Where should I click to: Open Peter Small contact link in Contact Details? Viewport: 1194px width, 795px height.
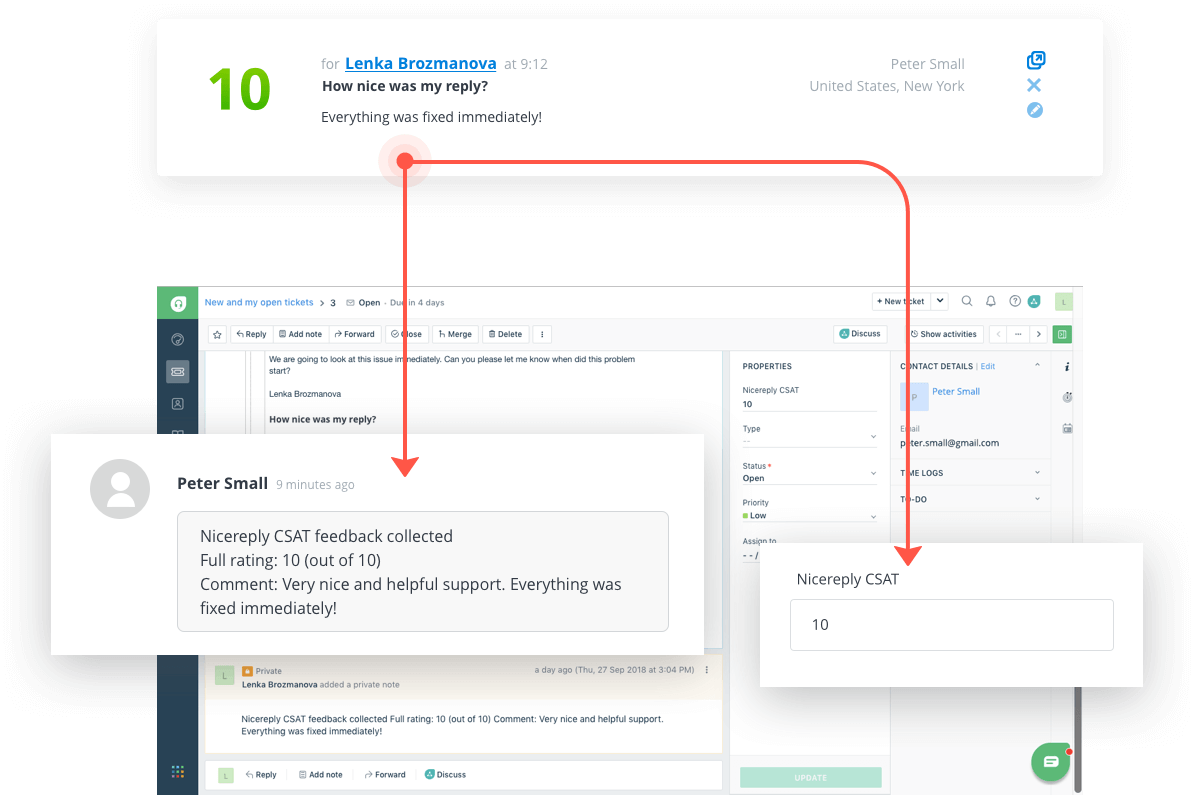tap(956, 391)
